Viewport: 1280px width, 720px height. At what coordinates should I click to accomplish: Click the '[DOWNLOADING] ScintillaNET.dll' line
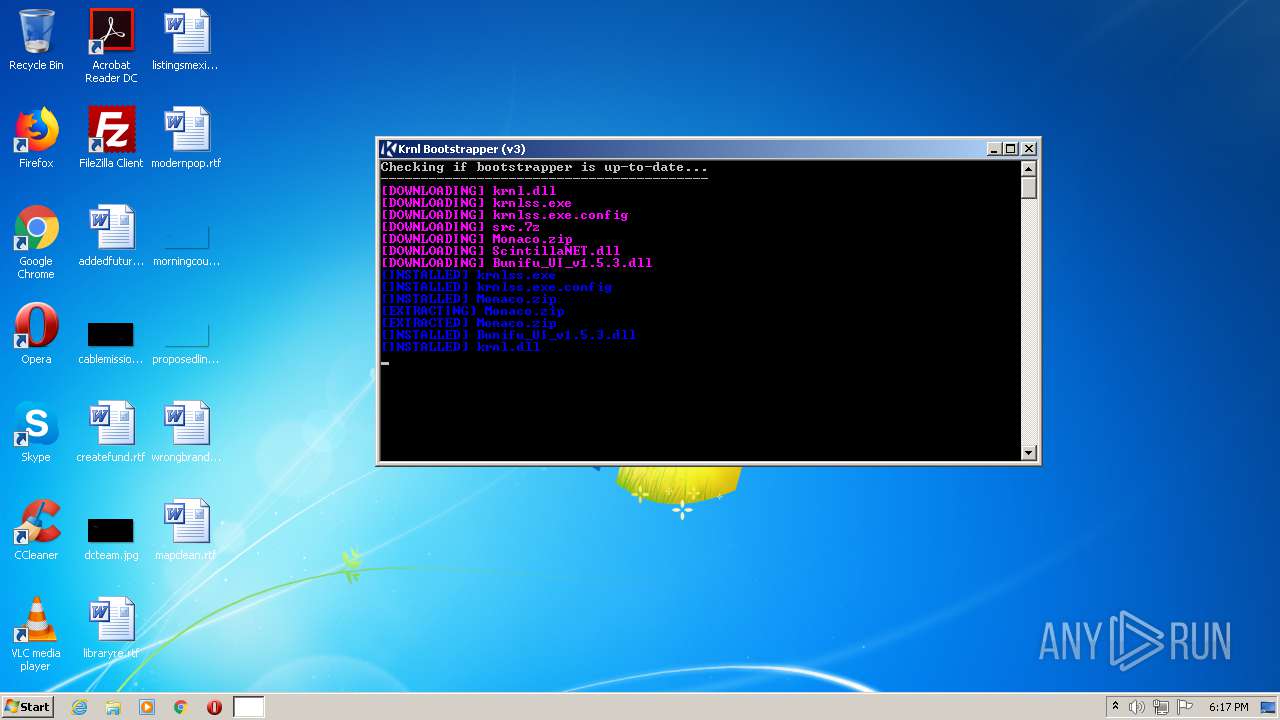pyautogui.click(x=500, y=251)
